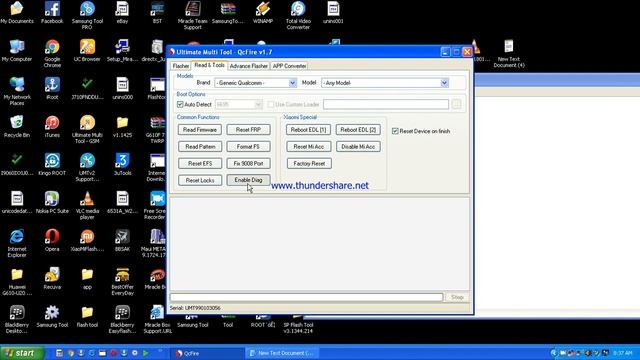Open the disabled boot loader combo box
The width and height of the screenshot is (640, 360).
(238, 104)
